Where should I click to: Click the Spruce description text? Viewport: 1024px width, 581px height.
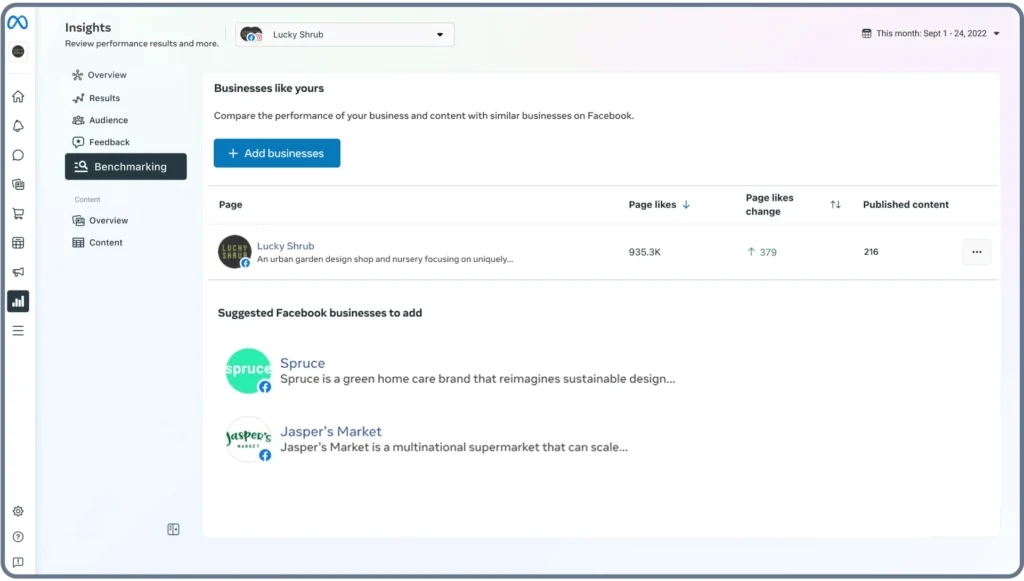pyautogui.click(x=478, y=379)
